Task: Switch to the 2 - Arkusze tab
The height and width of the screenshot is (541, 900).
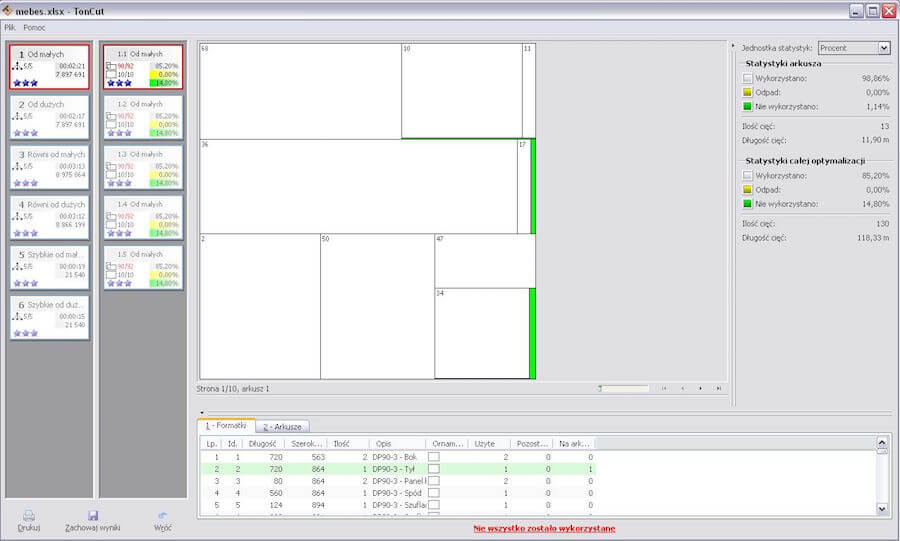Action: pyautogui.click(x=284, y=427)
